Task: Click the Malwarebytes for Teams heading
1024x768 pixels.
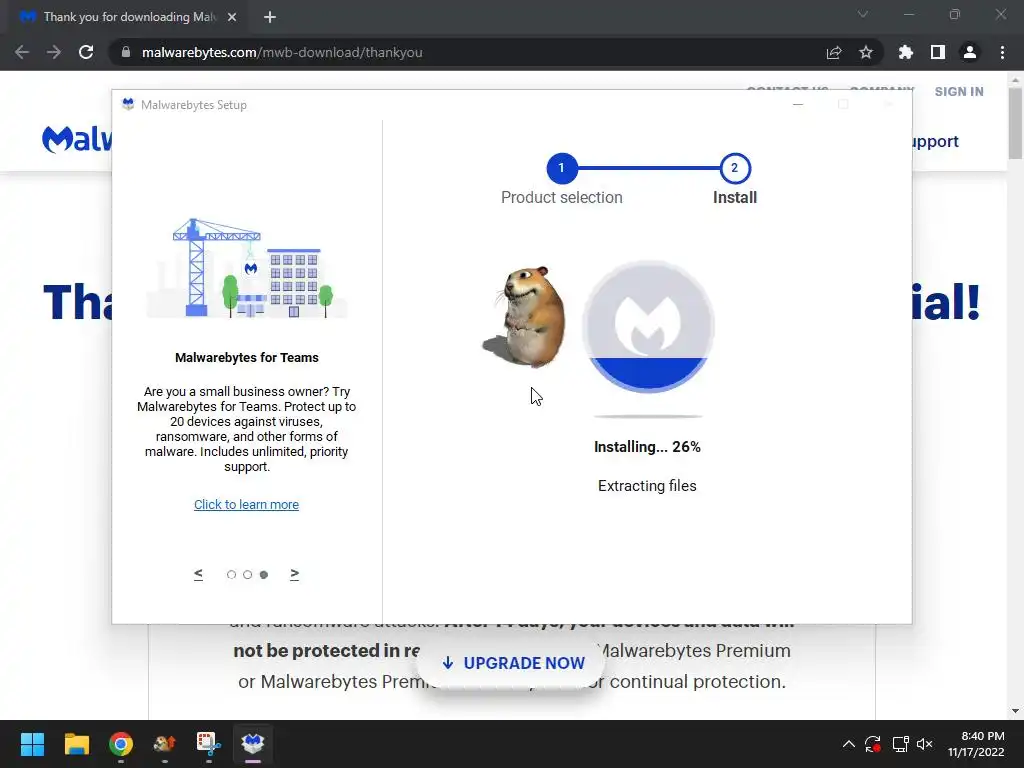Action: point(247,358)
